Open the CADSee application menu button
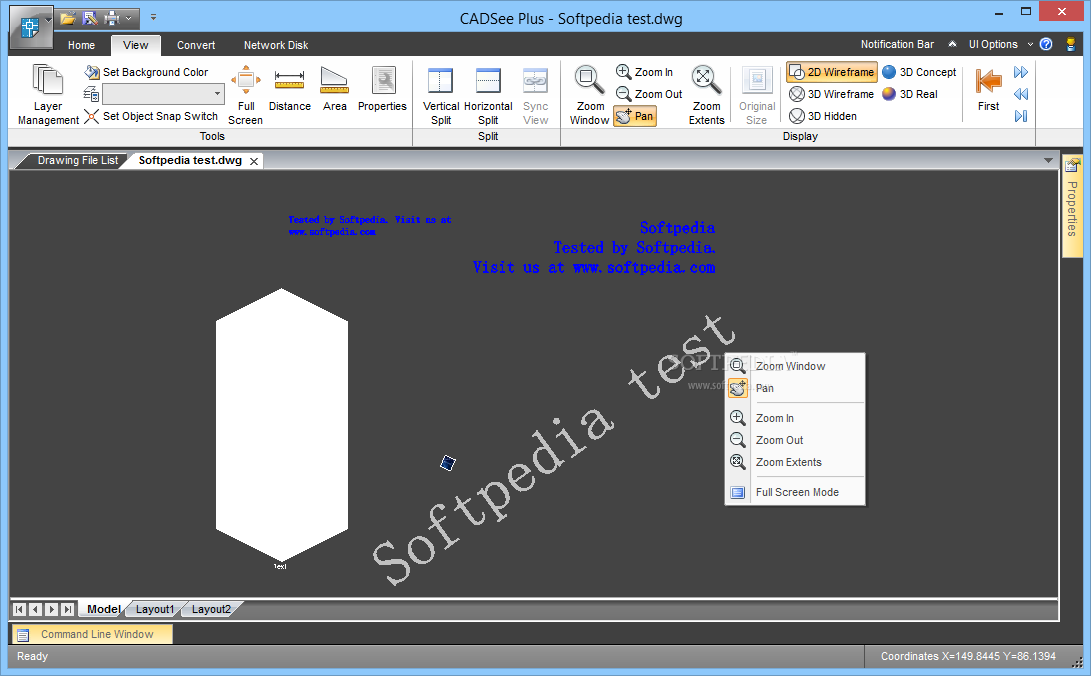This screenshot has height=676, width=1091. (x=29, y=27)
